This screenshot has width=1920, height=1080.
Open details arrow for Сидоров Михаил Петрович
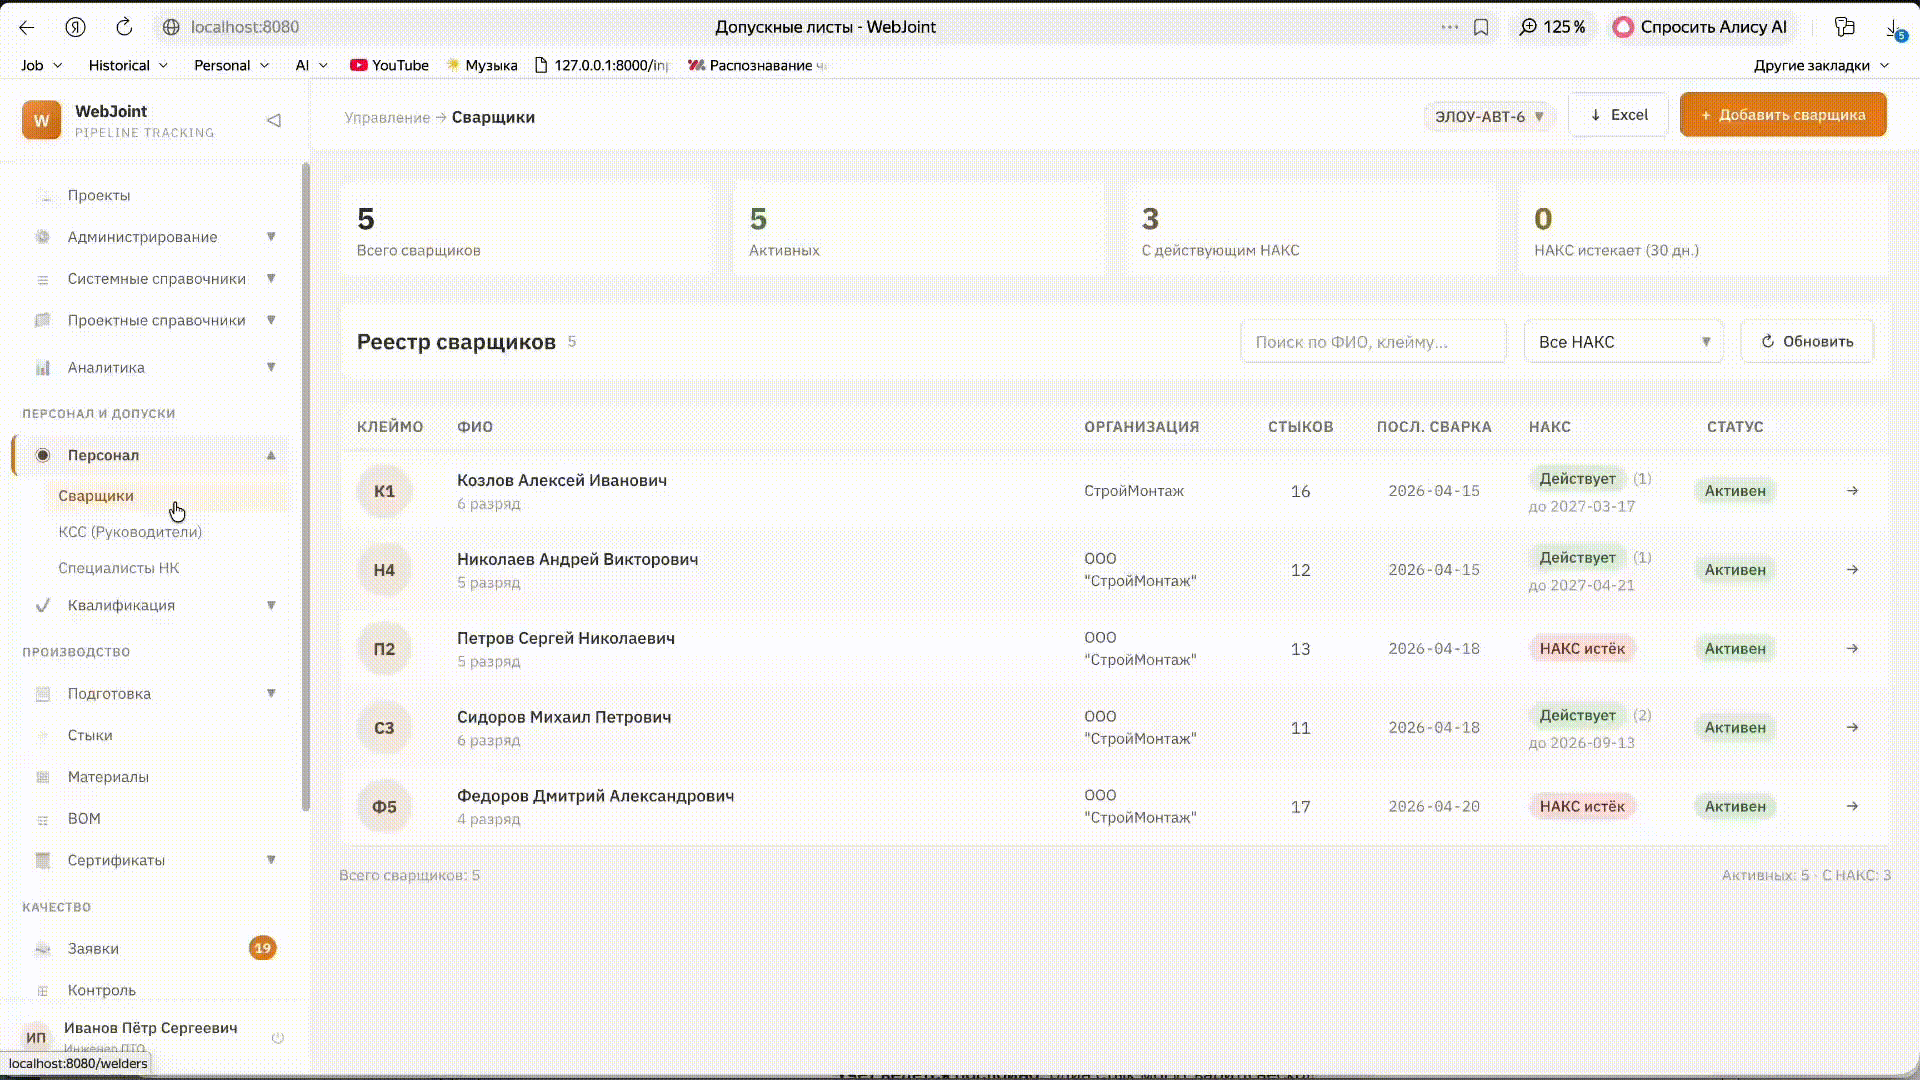point(1852,728)
